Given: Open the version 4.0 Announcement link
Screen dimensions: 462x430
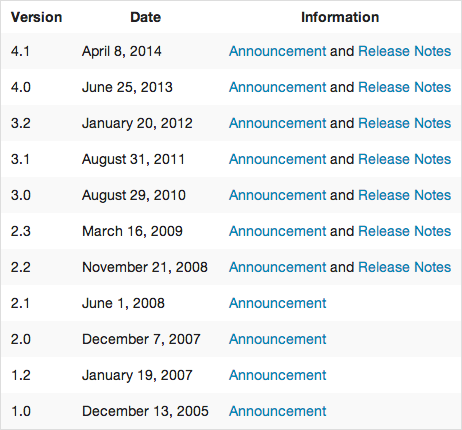Looking at the screenshot, I should click(x=277, y=87).
